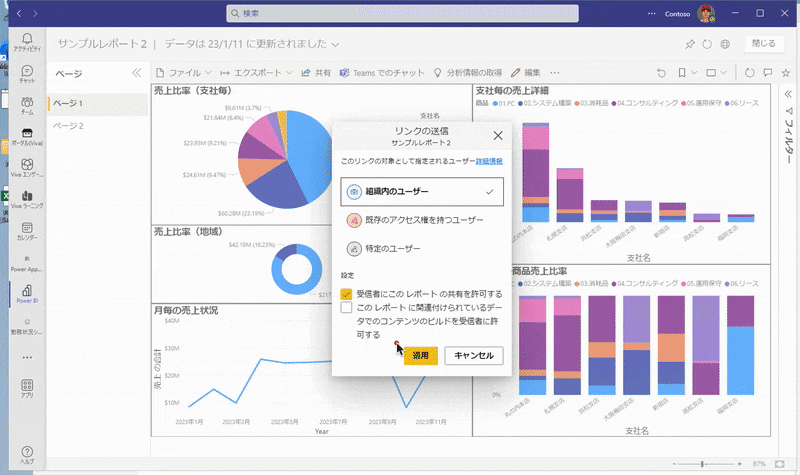Switch to ページ 1
This screenshot has width=800, height=475.
pos(97,104)
